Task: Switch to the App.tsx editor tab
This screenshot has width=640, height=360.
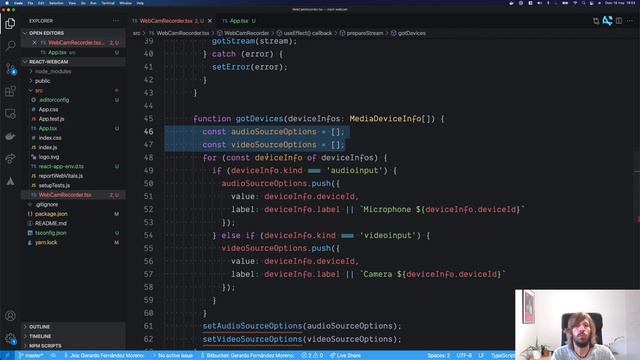Action: (239, 21)
